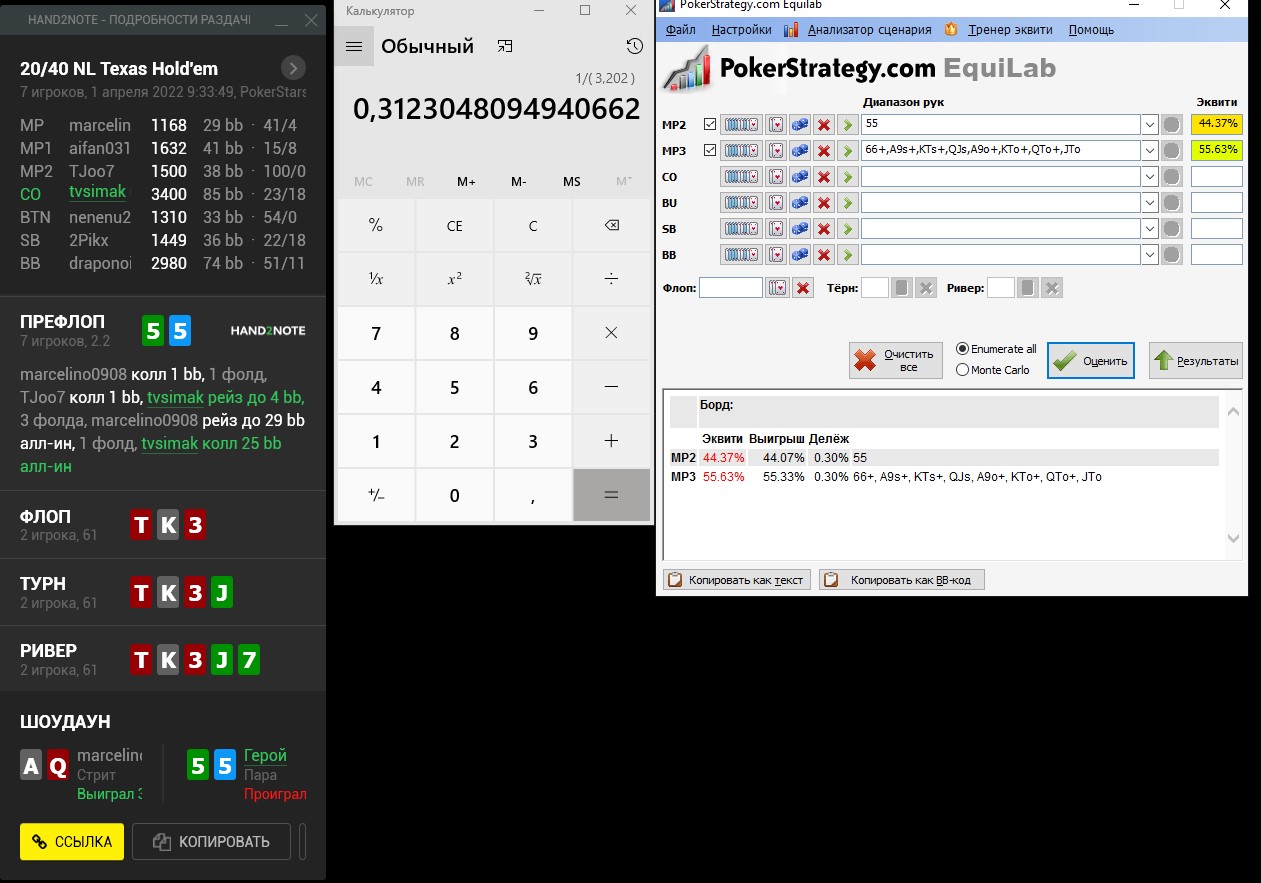Click the random dice icon in CO row

pos(800,176)
